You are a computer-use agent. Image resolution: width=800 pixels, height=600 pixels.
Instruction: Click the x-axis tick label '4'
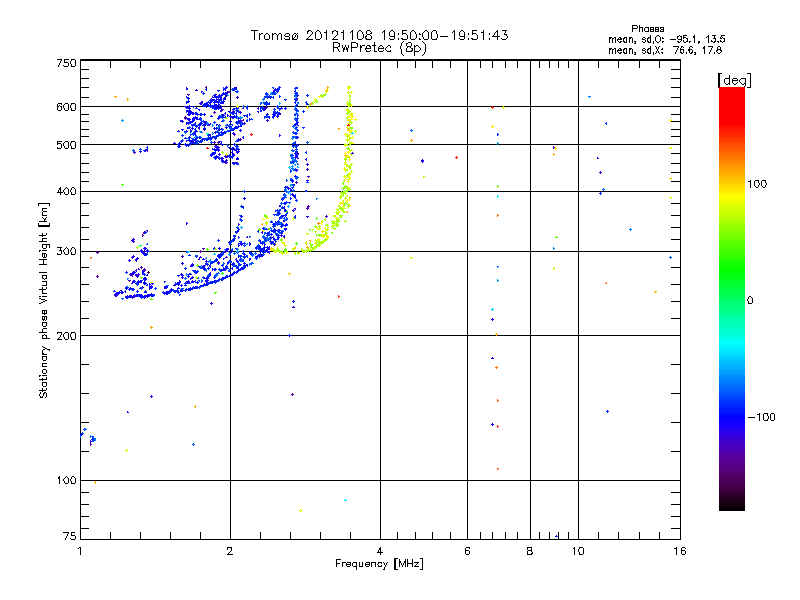coord(380,551)
